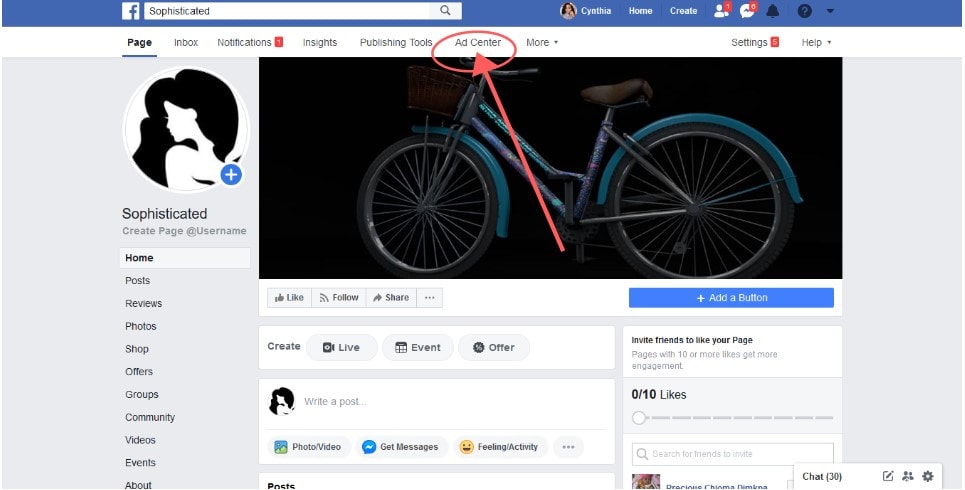Click the Like button below the cover

(x=289, y=297)
